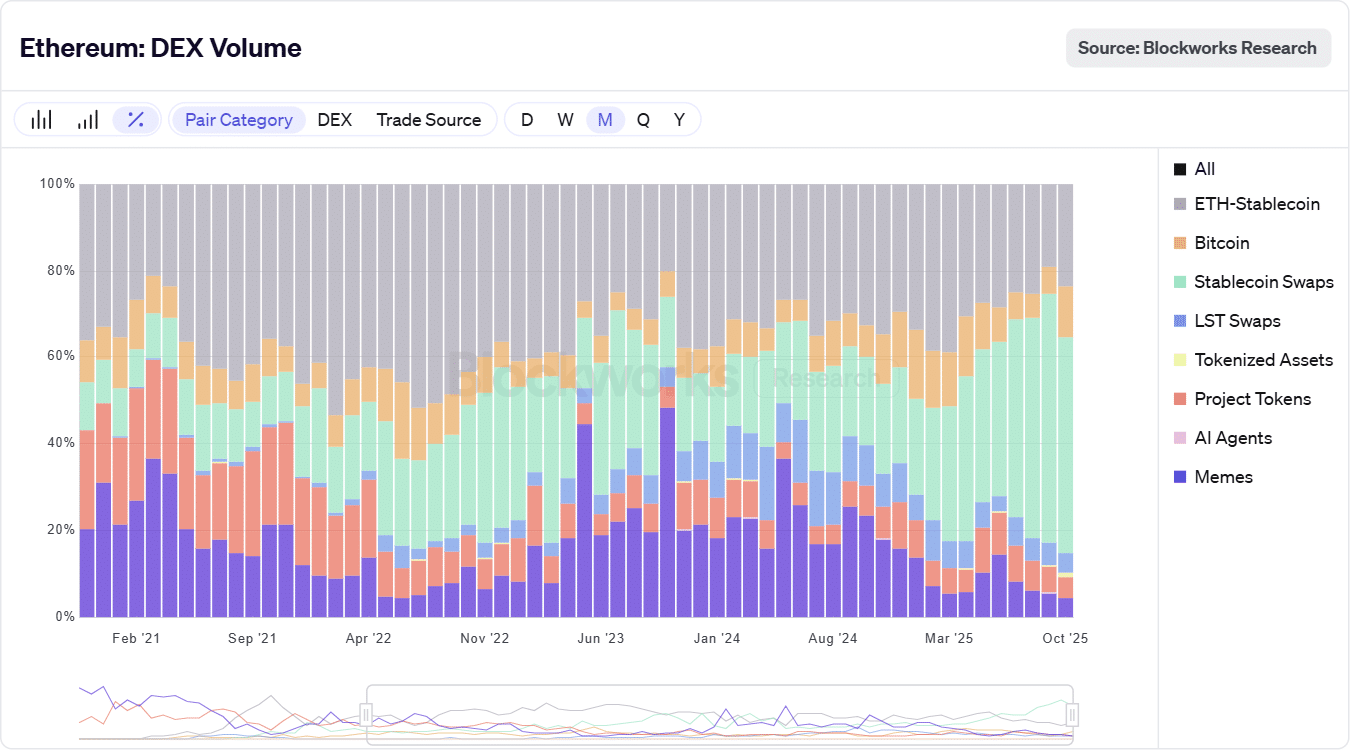Select the quarterly Q interval
Viewport: 1350px width, 750px height.
click(x=643, y=120)
